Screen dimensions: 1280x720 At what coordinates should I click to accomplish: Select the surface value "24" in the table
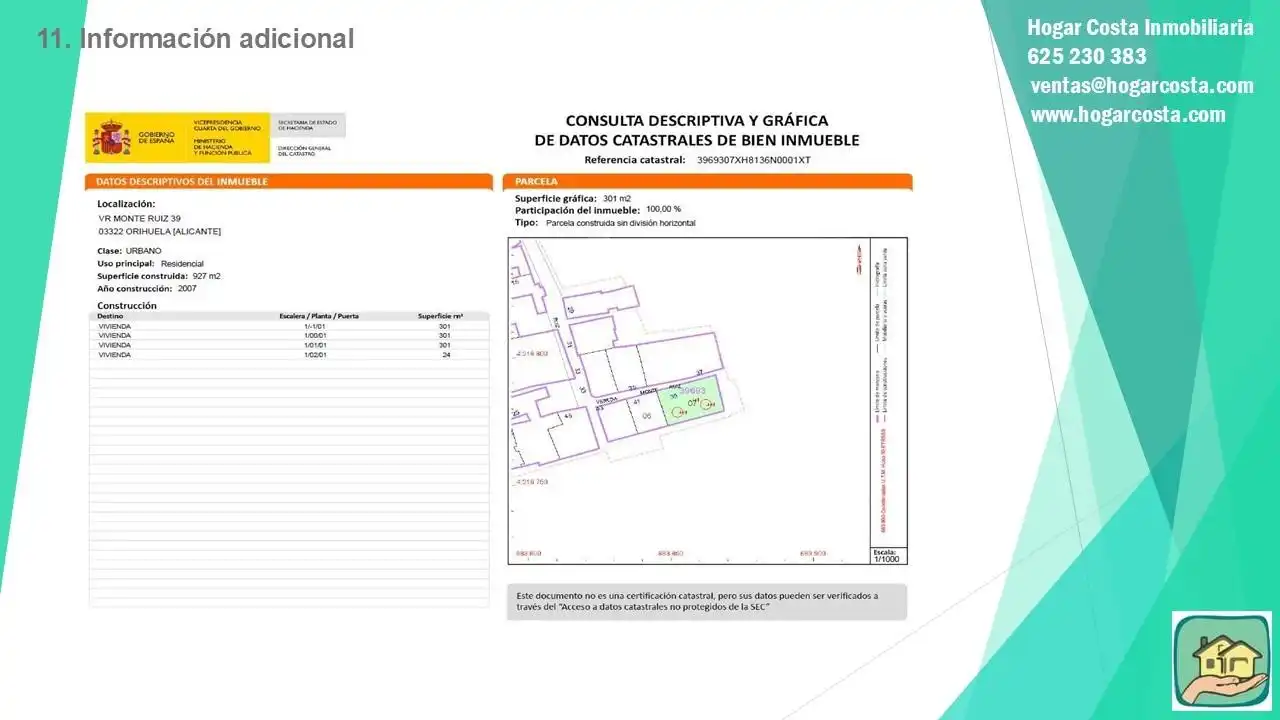coord(446,355)
